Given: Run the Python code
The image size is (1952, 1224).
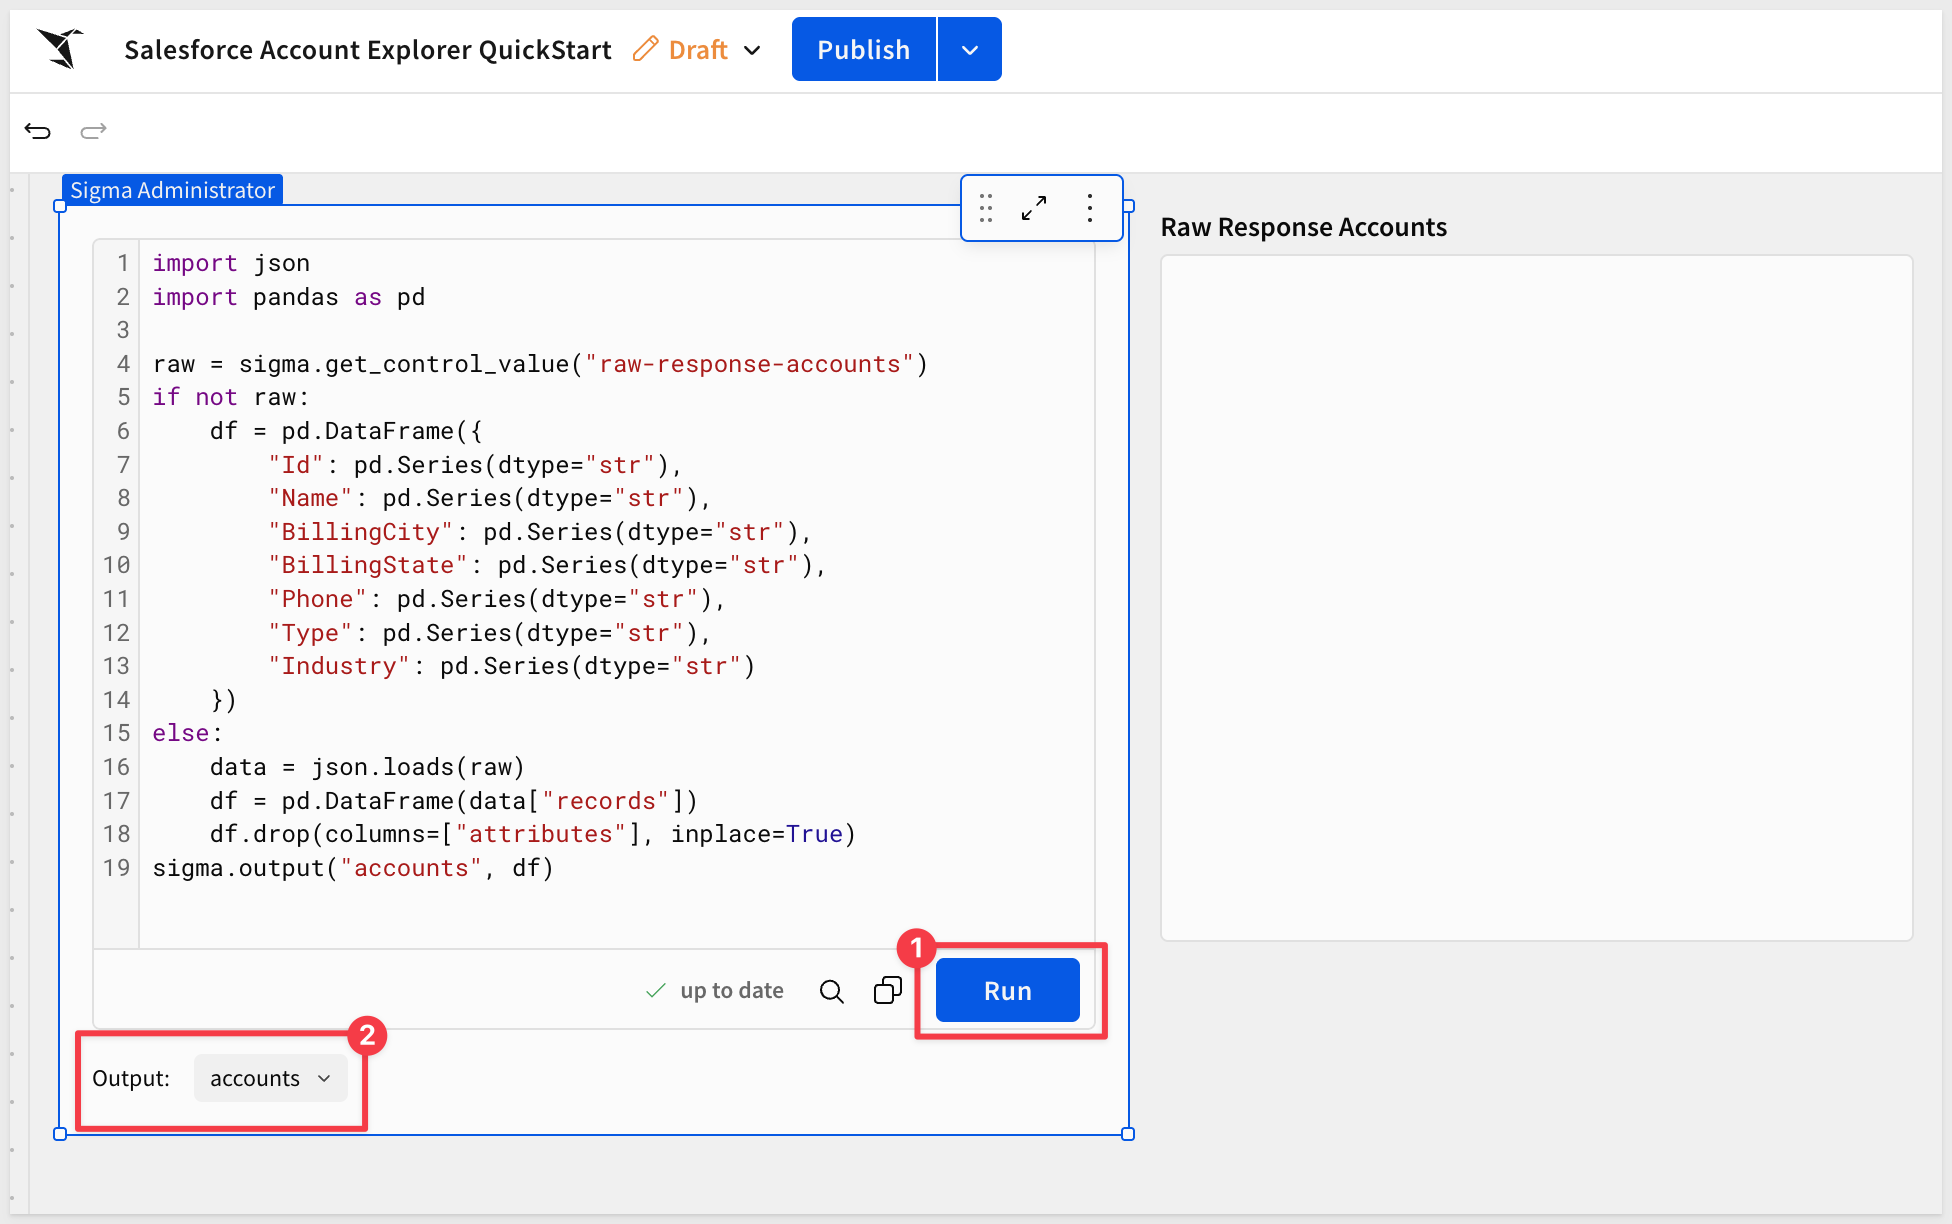Looking at the screenshot, I should coord(1007,991).
